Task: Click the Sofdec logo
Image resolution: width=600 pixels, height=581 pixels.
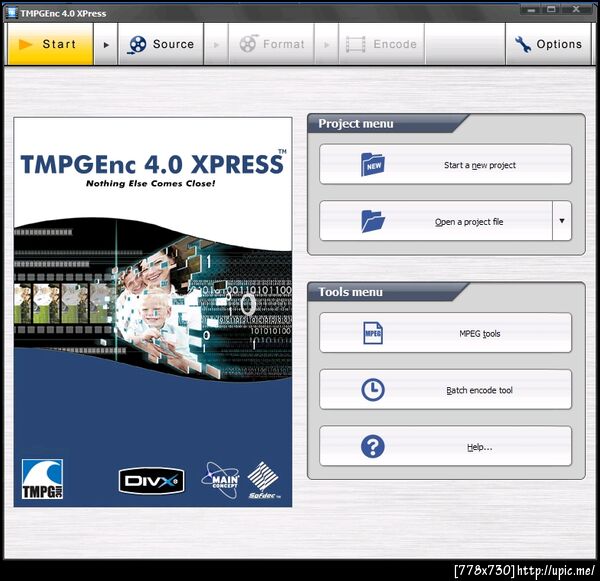Action: coord(264,480)
